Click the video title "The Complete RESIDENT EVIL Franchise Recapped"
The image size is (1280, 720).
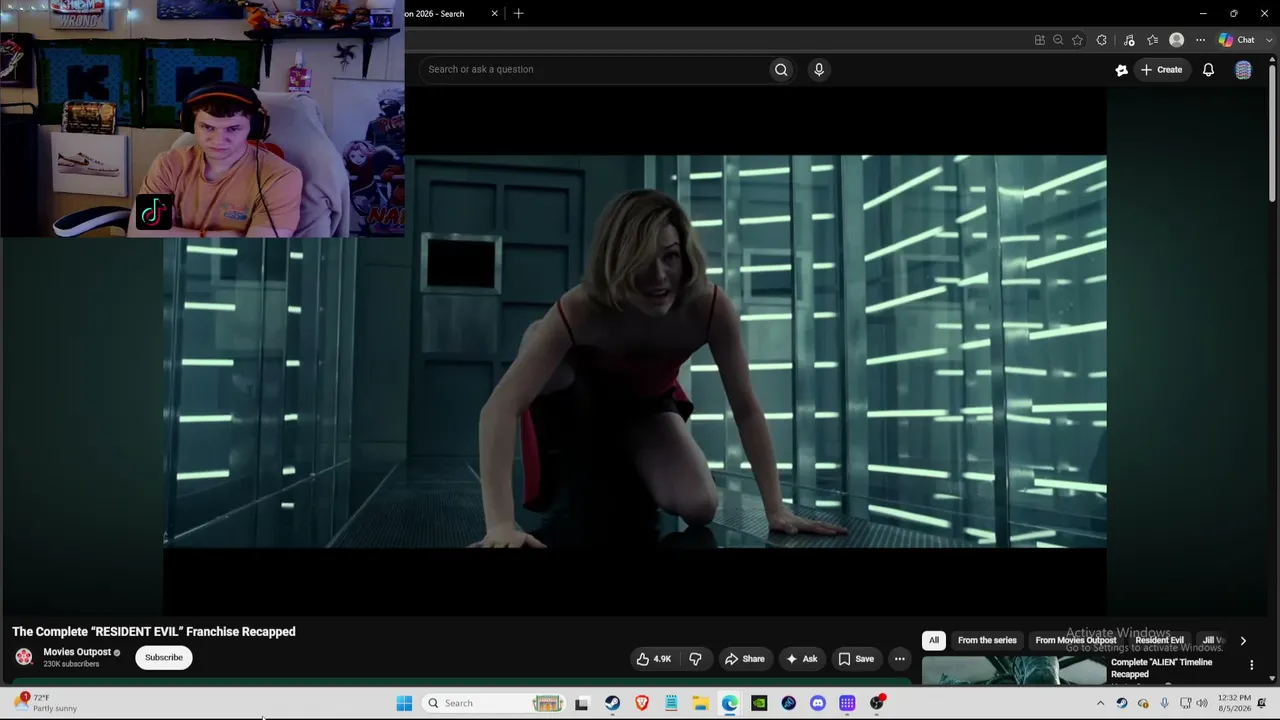(154, 632)
